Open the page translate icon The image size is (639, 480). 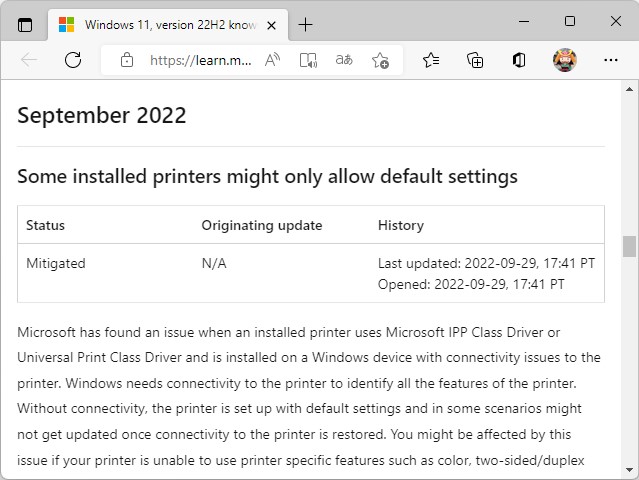(x=344, y=60)
